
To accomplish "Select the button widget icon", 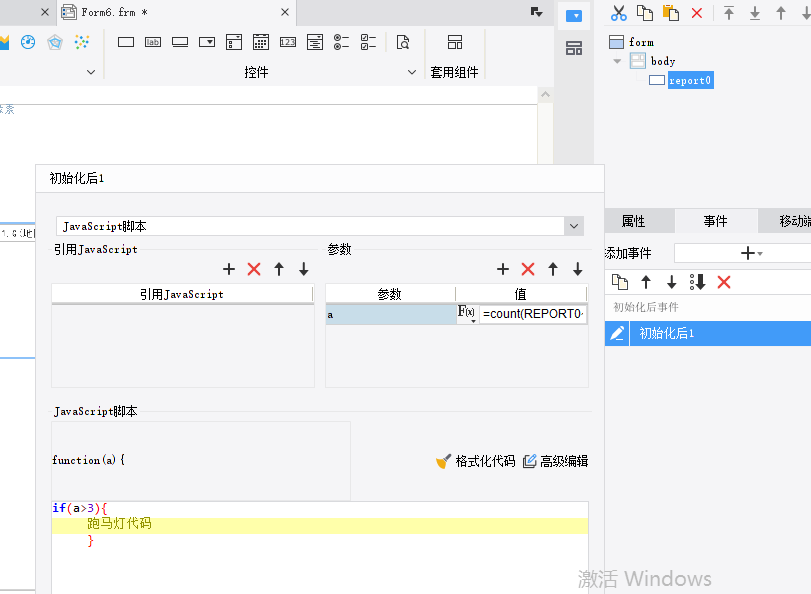I will pos(180,42).
